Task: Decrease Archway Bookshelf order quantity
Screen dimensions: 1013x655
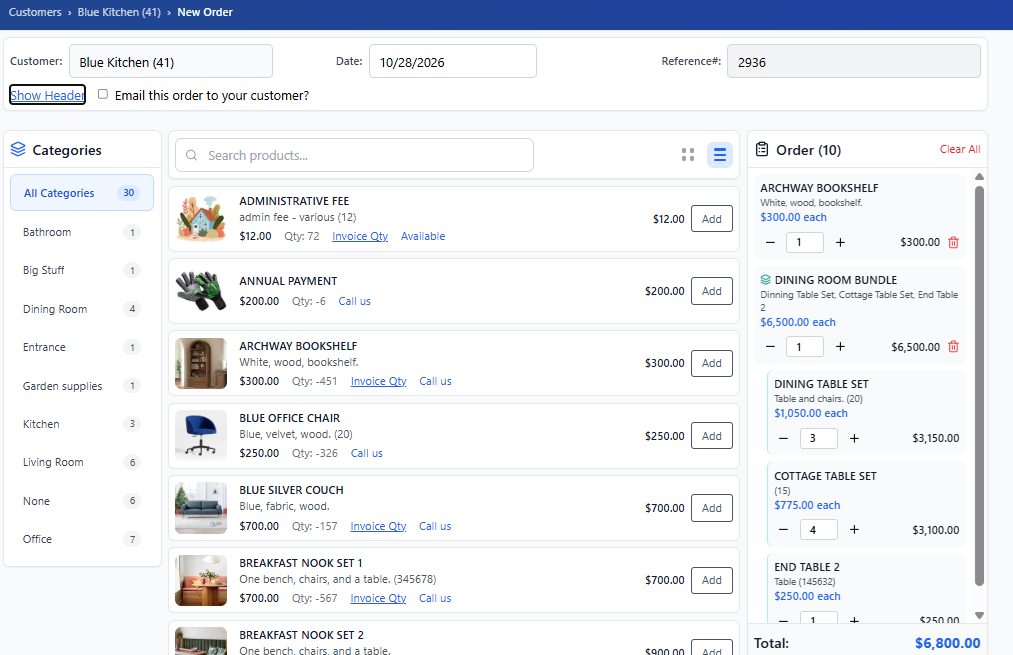Action: (770, 242)
